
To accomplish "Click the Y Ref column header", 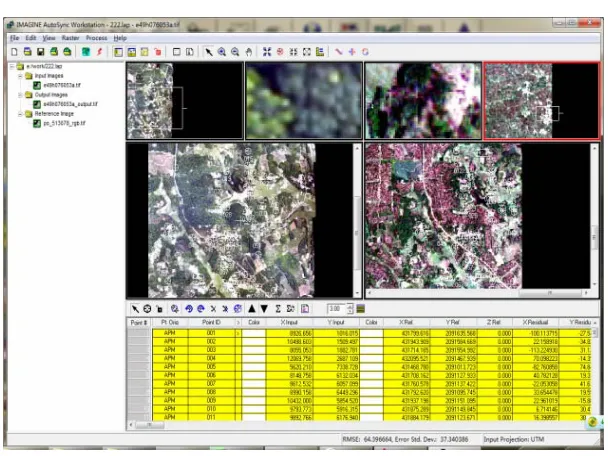I will tap(453, 322).
